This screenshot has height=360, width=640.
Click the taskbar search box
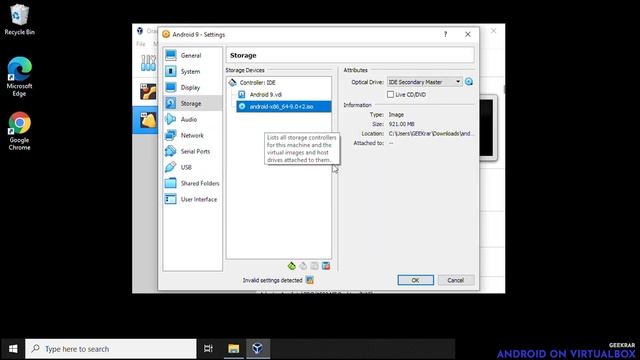111,349
